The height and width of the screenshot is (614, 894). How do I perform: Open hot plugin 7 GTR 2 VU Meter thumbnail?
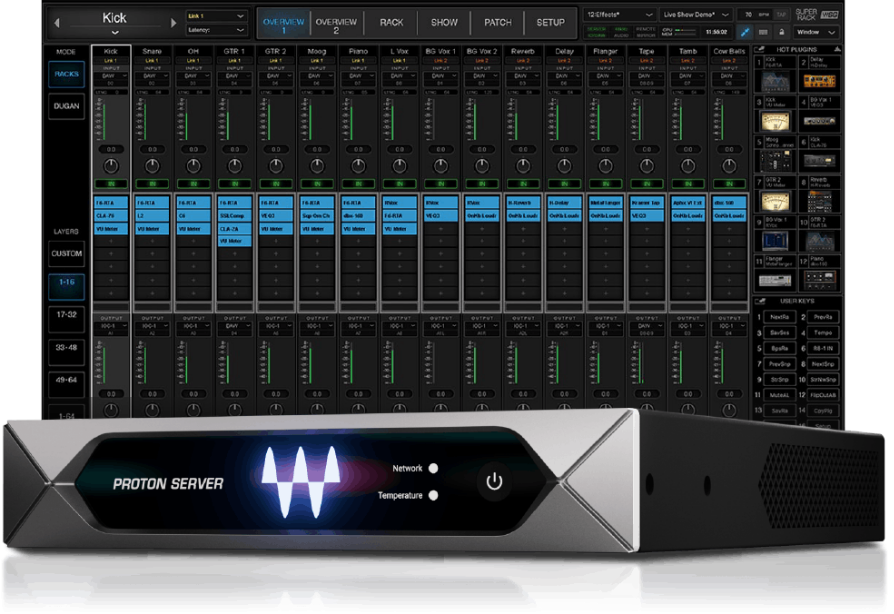[x=775, y=201]
